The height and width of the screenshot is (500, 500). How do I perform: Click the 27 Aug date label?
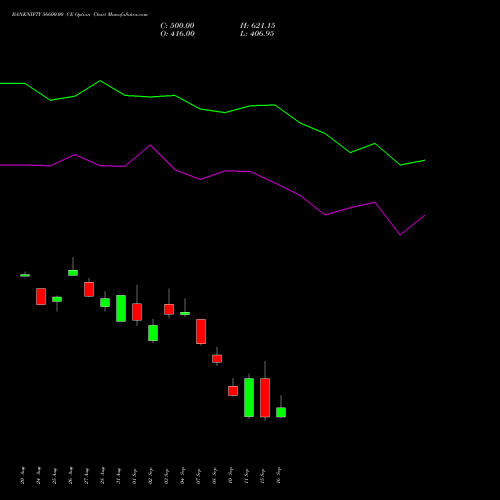[87, 475]
